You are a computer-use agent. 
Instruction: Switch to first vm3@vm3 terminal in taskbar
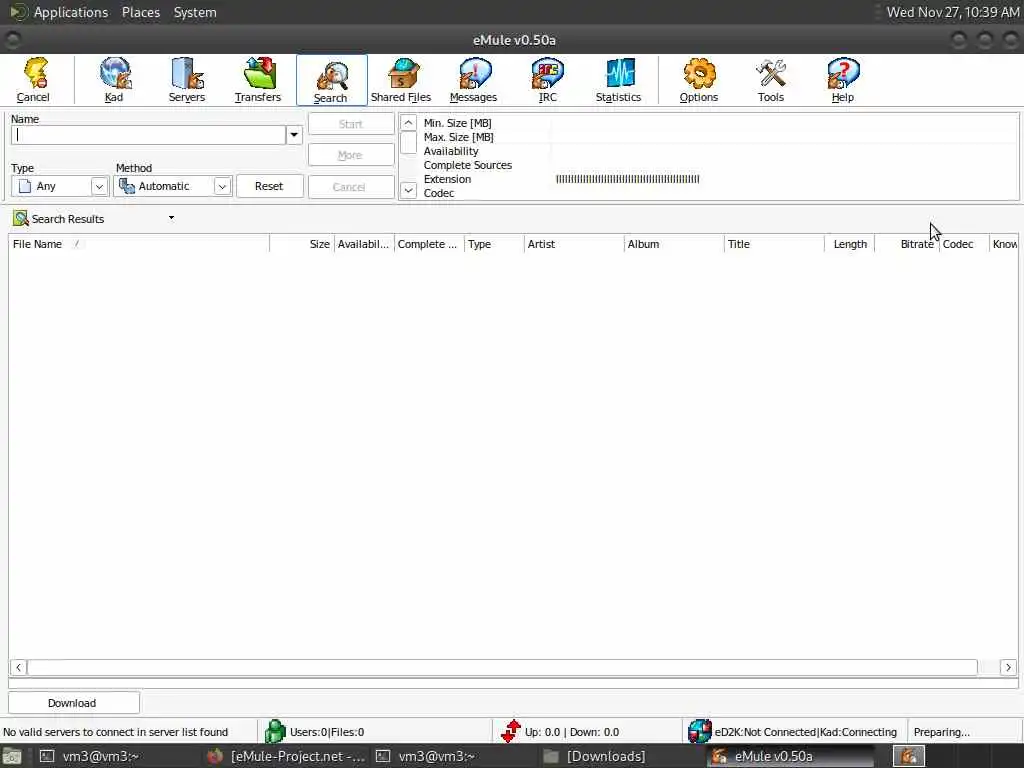(x=91, y=756)
